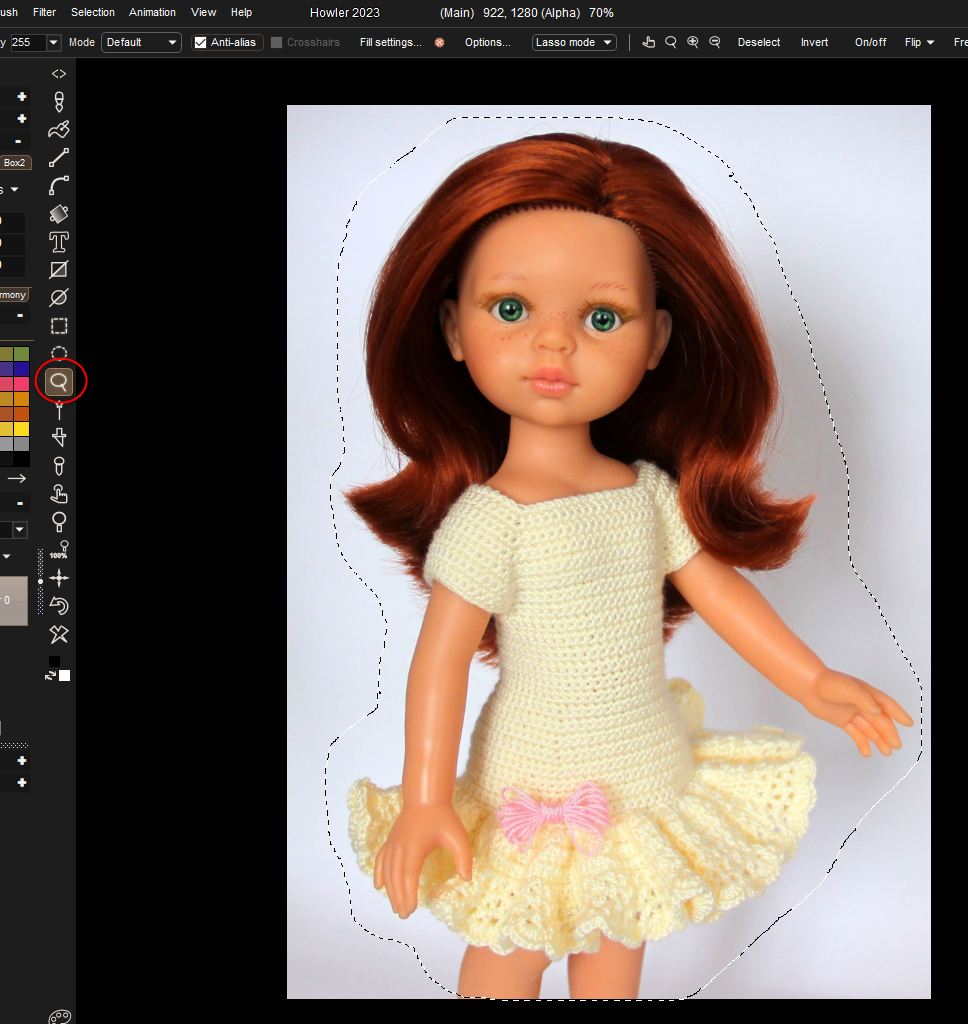The width and height of the screenshot is (968, 1024).
Task: Select the rectangular selection tool
Action: (59, 326)
